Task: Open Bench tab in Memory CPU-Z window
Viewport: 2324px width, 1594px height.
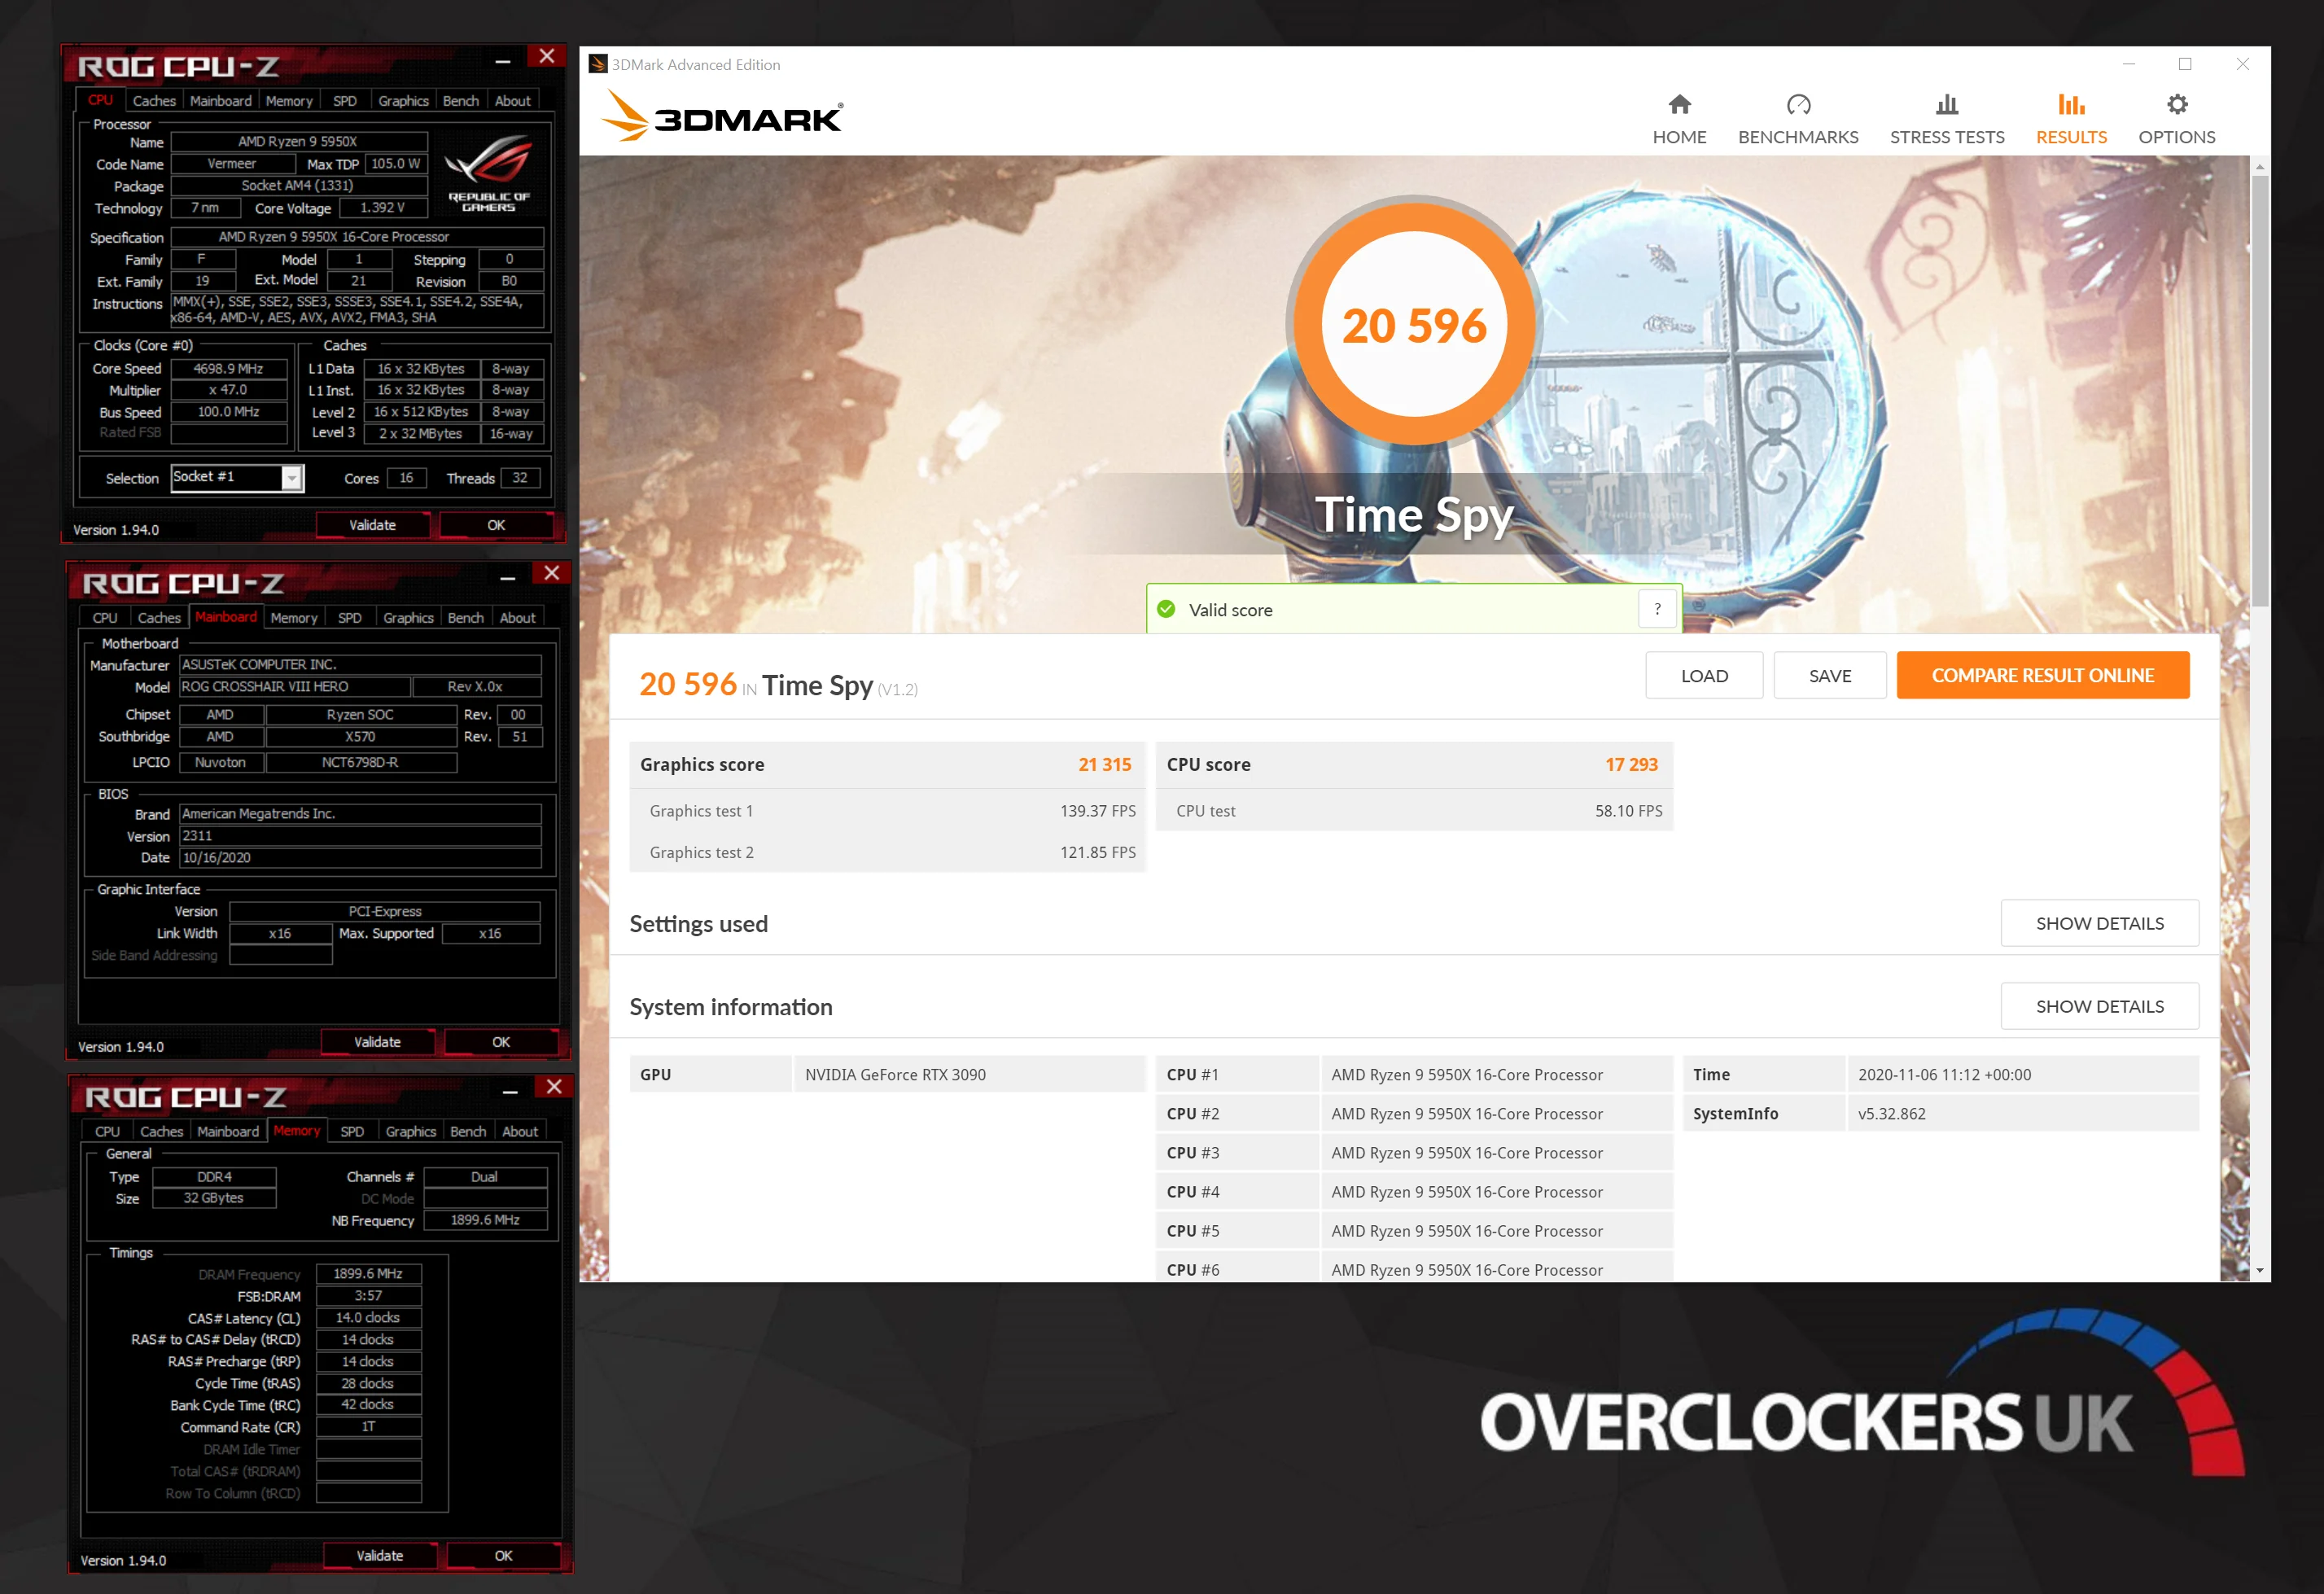Action: (467, 1131)
